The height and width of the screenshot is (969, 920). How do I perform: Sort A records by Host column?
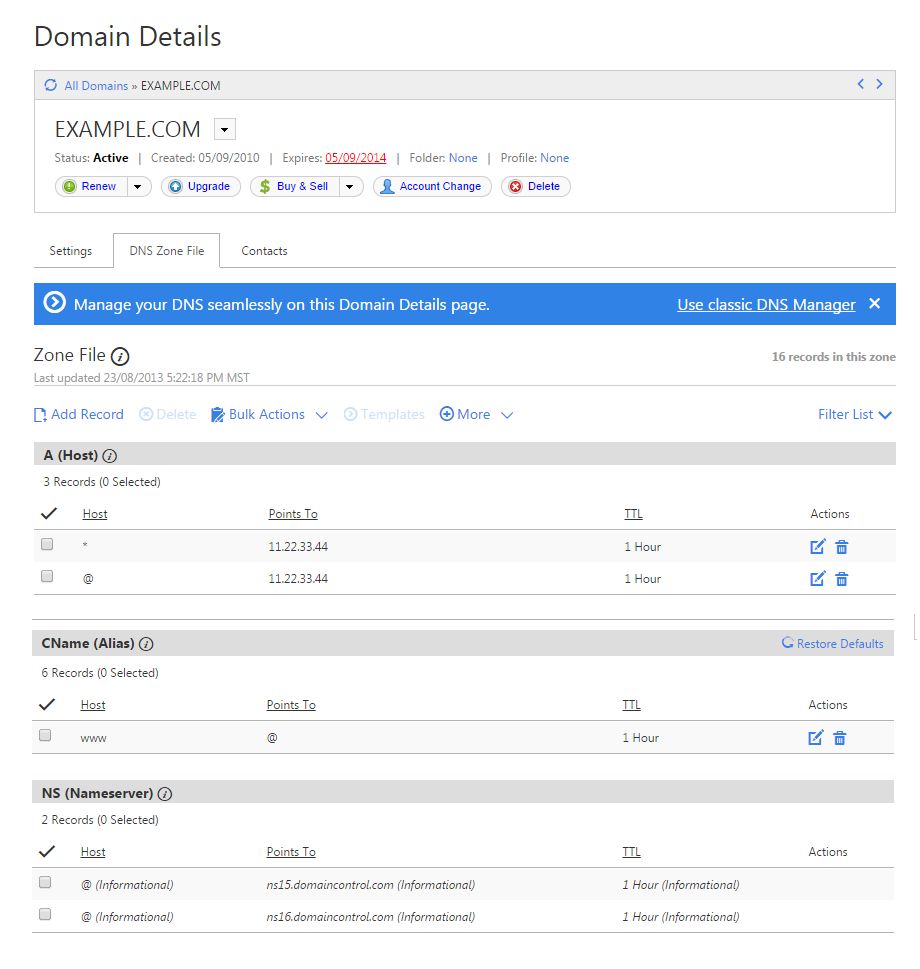point(95,514)
